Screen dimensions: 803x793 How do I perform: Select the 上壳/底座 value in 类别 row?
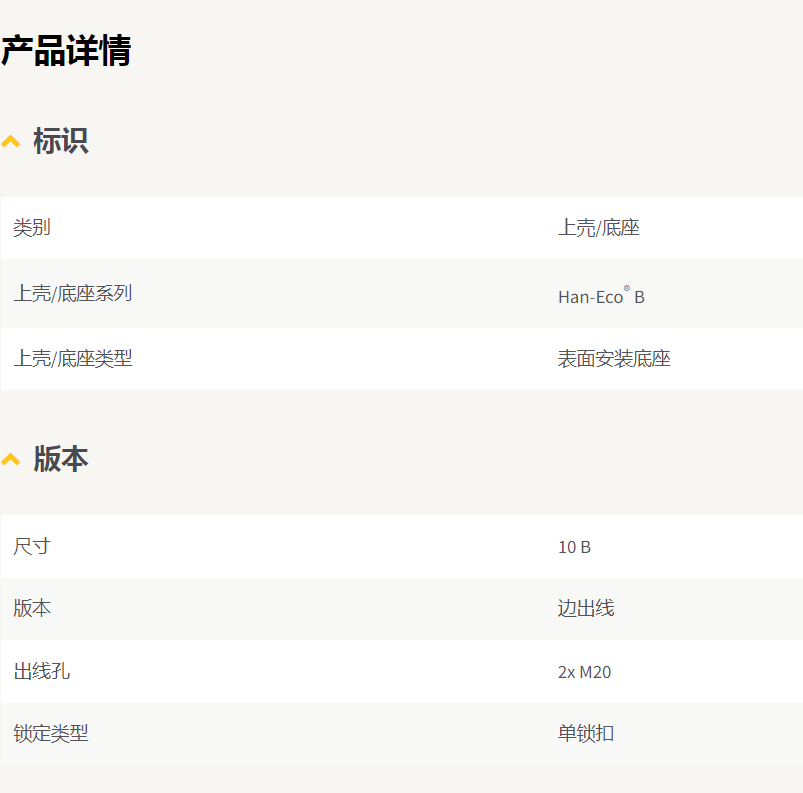pyautogui.click(x=599, y=228)
